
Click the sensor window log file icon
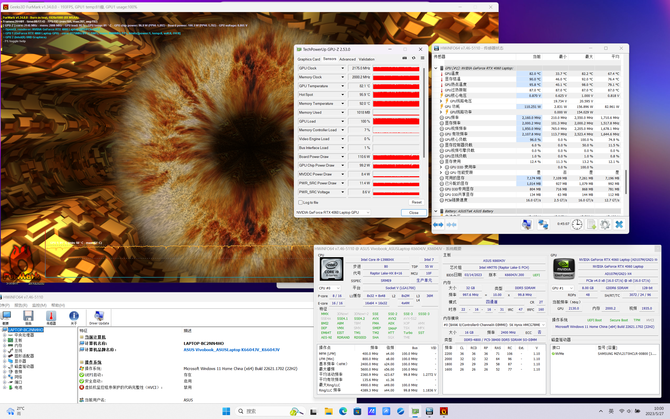[x=591, y=224]
